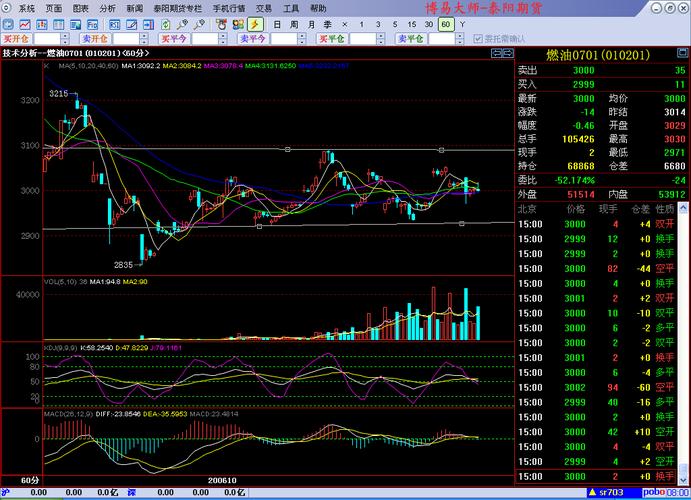The height and width of the screenshot is (500, 691).
Task: Click the 买开仓 order button
Action: pos(17,39)
